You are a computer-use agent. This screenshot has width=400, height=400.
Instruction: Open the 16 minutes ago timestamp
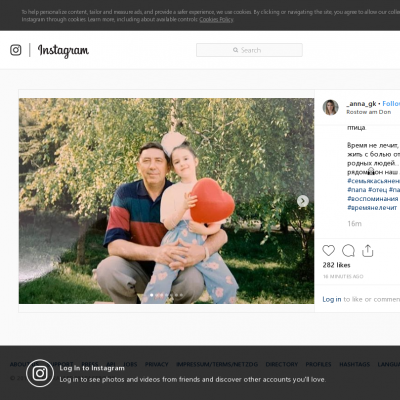click(343, 276)
